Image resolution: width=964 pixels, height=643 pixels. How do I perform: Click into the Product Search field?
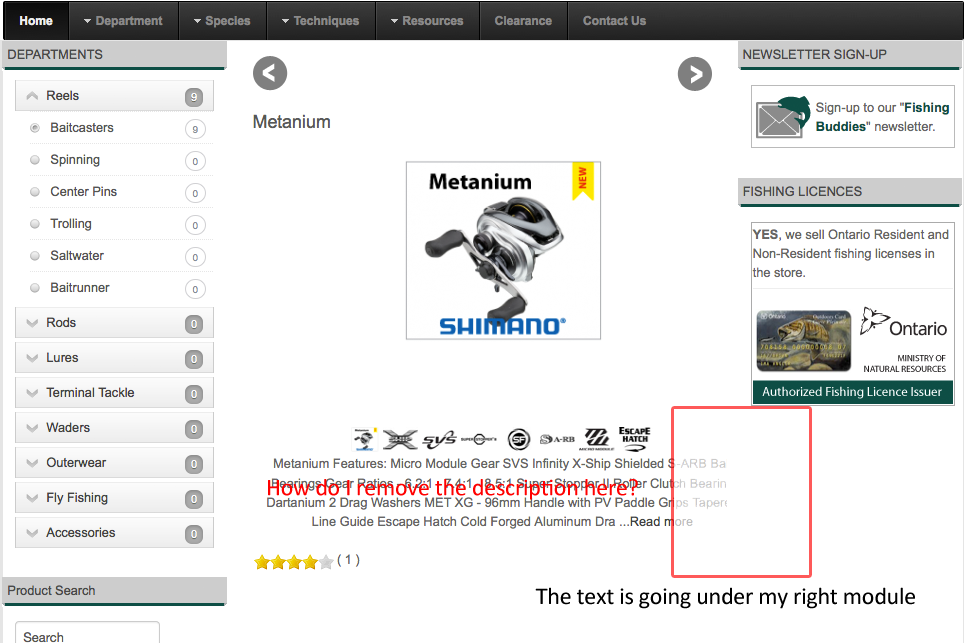(x=87, y=633)
